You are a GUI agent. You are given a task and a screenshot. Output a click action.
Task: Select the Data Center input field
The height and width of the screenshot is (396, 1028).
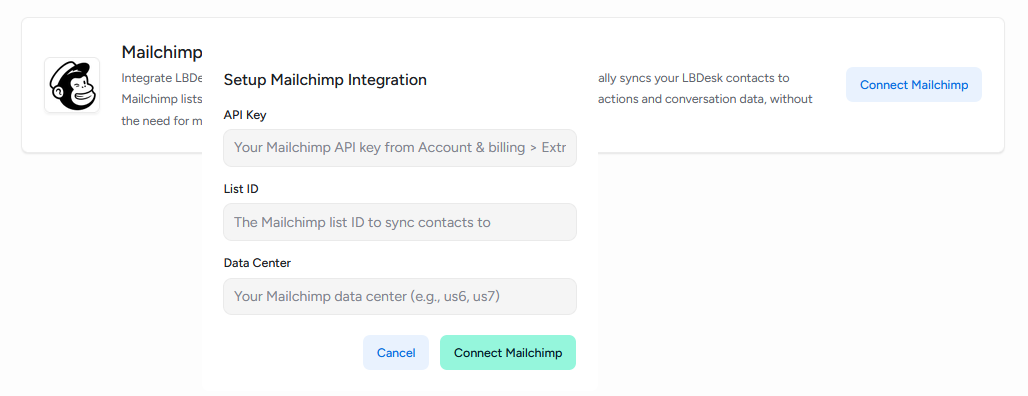point(400,296)
